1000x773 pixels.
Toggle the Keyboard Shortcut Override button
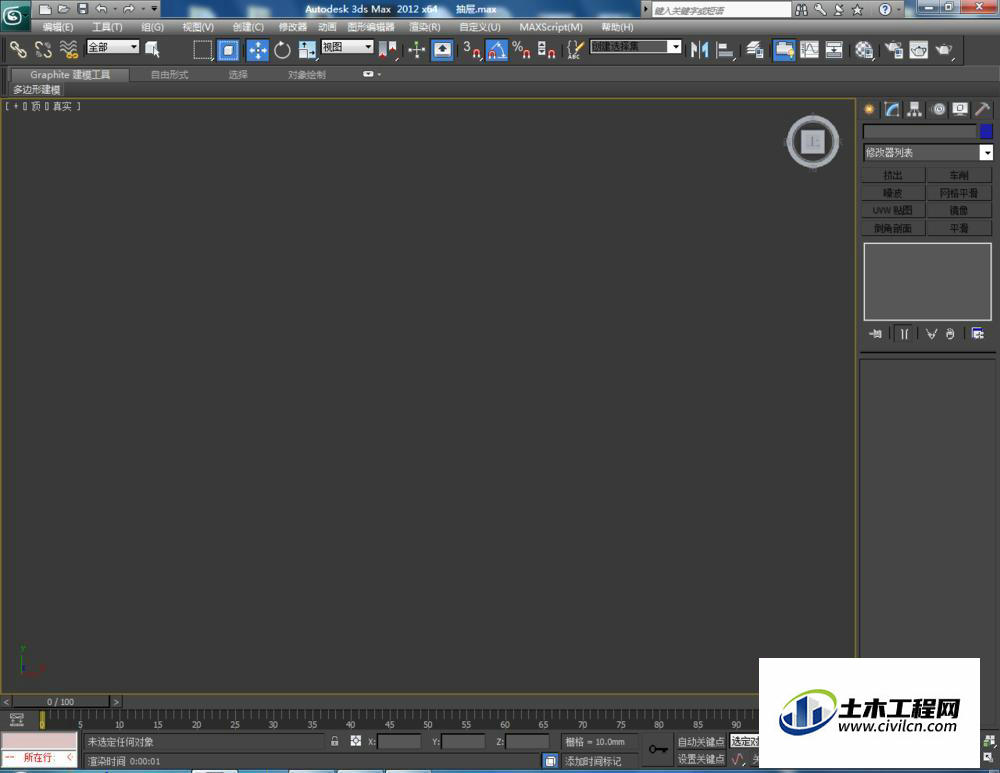[x=442, y=50]
